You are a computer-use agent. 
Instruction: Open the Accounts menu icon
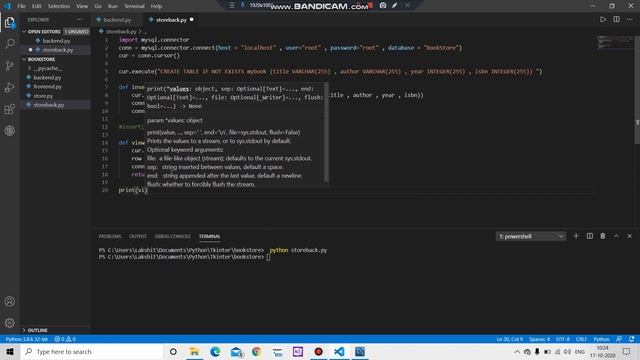click(x=10, y=301)
